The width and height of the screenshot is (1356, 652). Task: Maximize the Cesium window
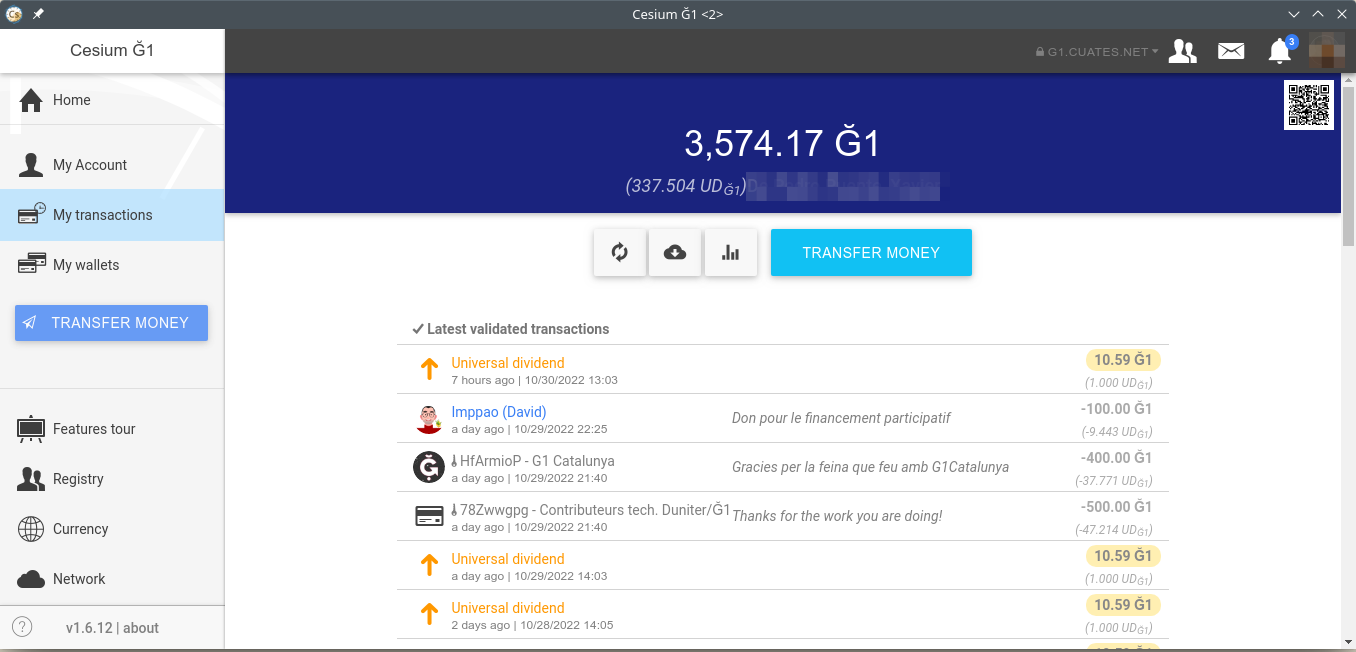1318,14
